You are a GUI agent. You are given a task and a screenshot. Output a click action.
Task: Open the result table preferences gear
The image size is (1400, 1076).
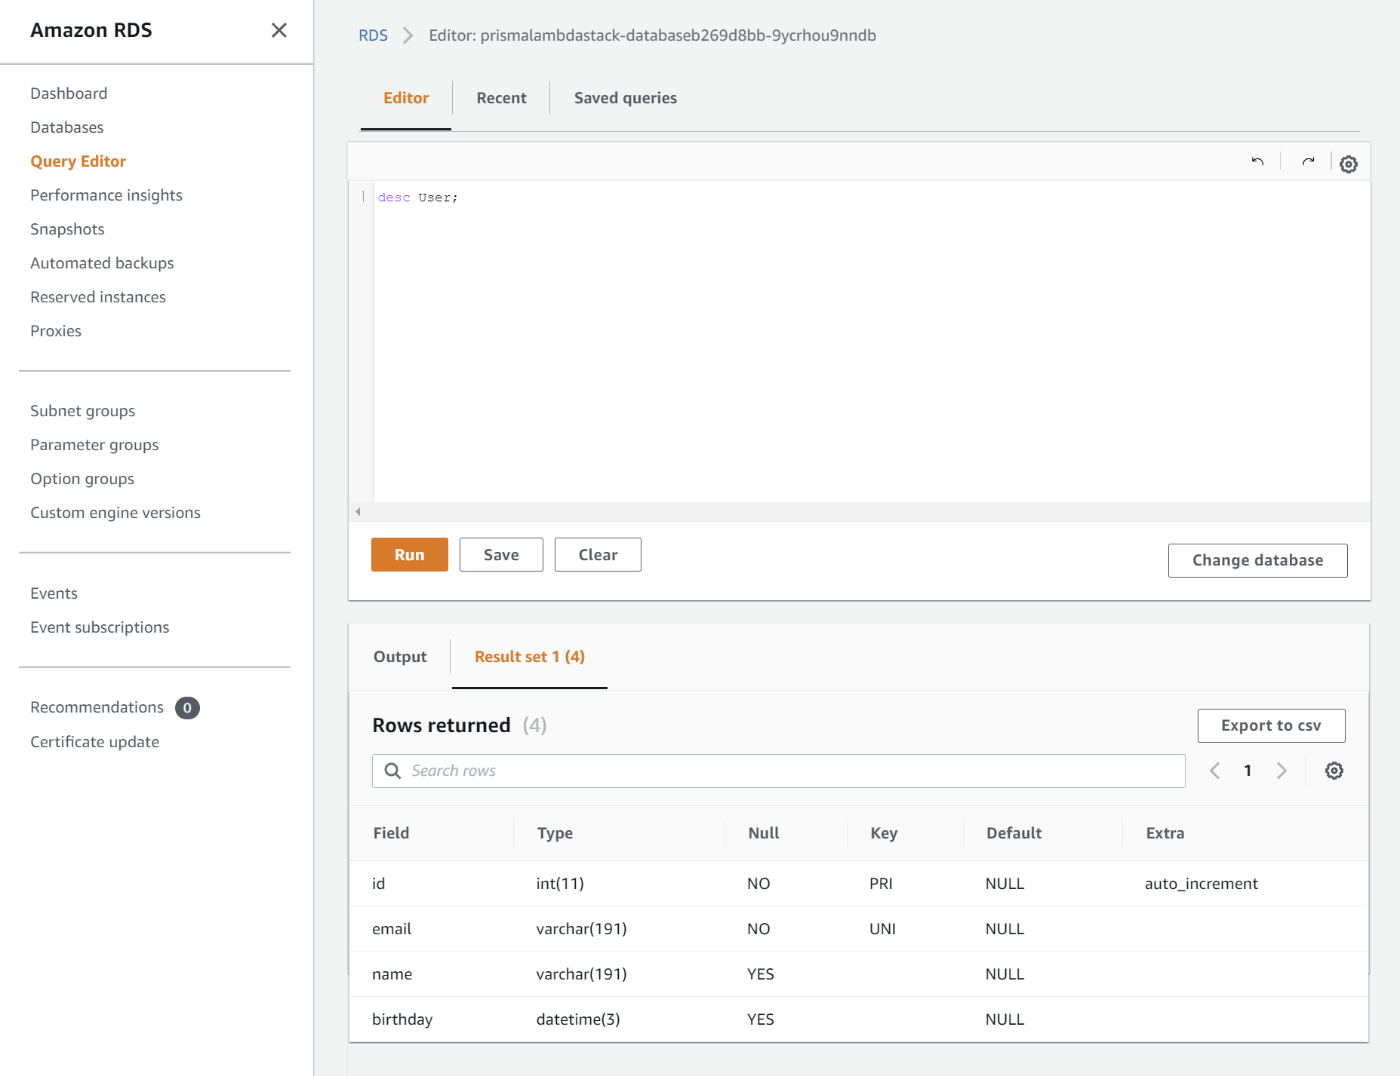coord(1334,771)
